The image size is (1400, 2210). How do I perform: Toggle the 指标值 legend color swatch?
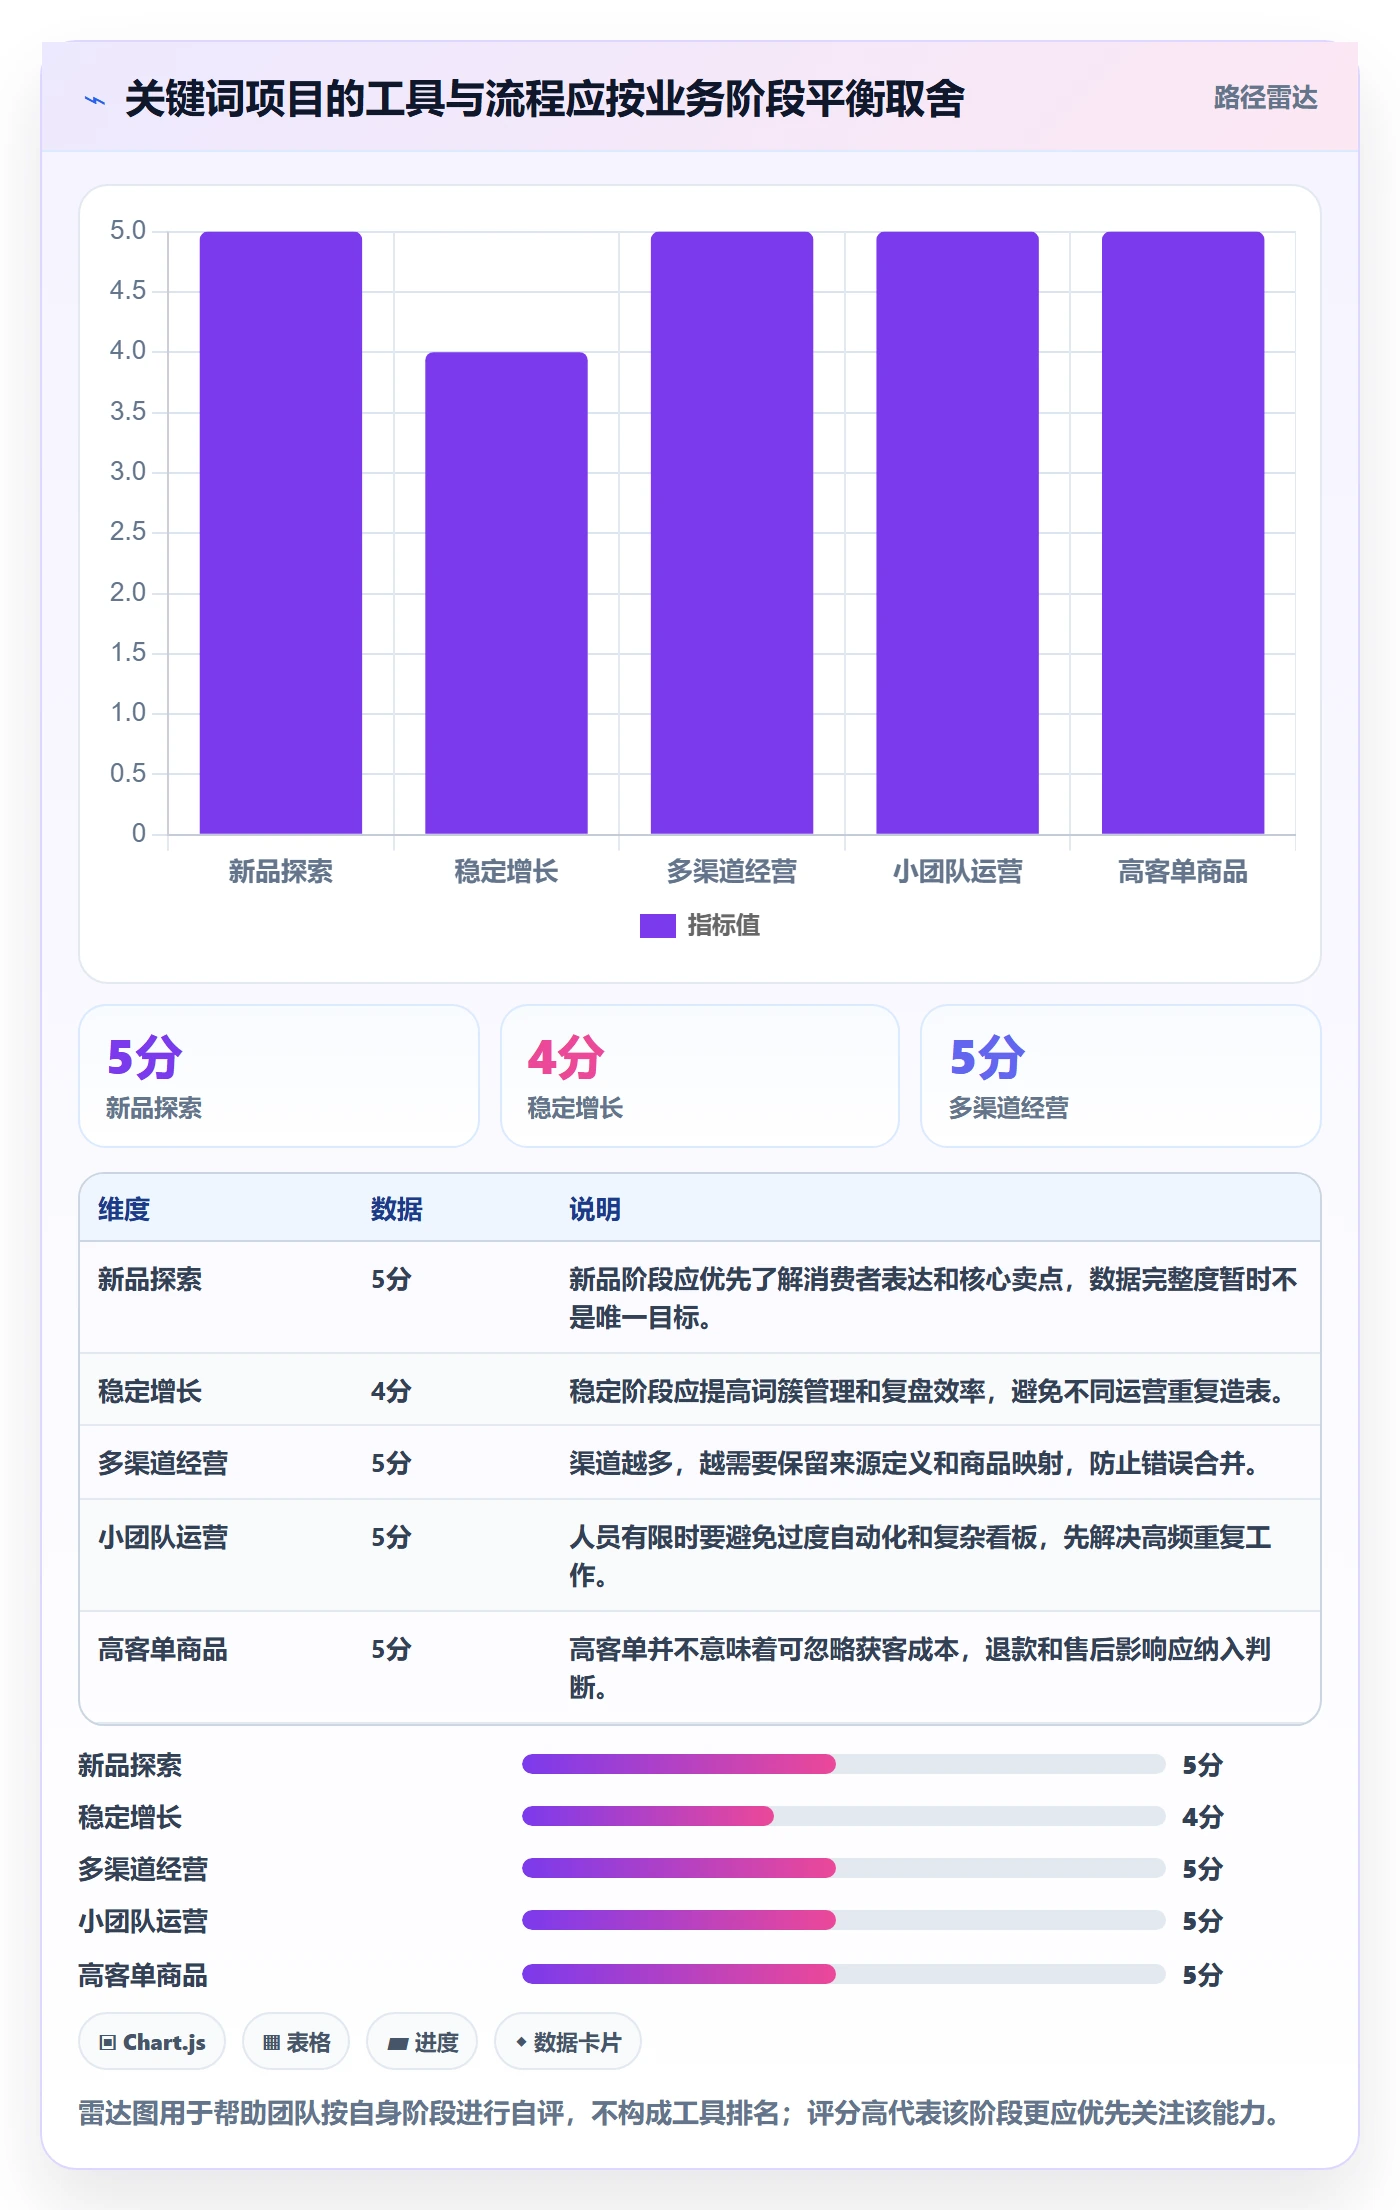coord(658,926)
